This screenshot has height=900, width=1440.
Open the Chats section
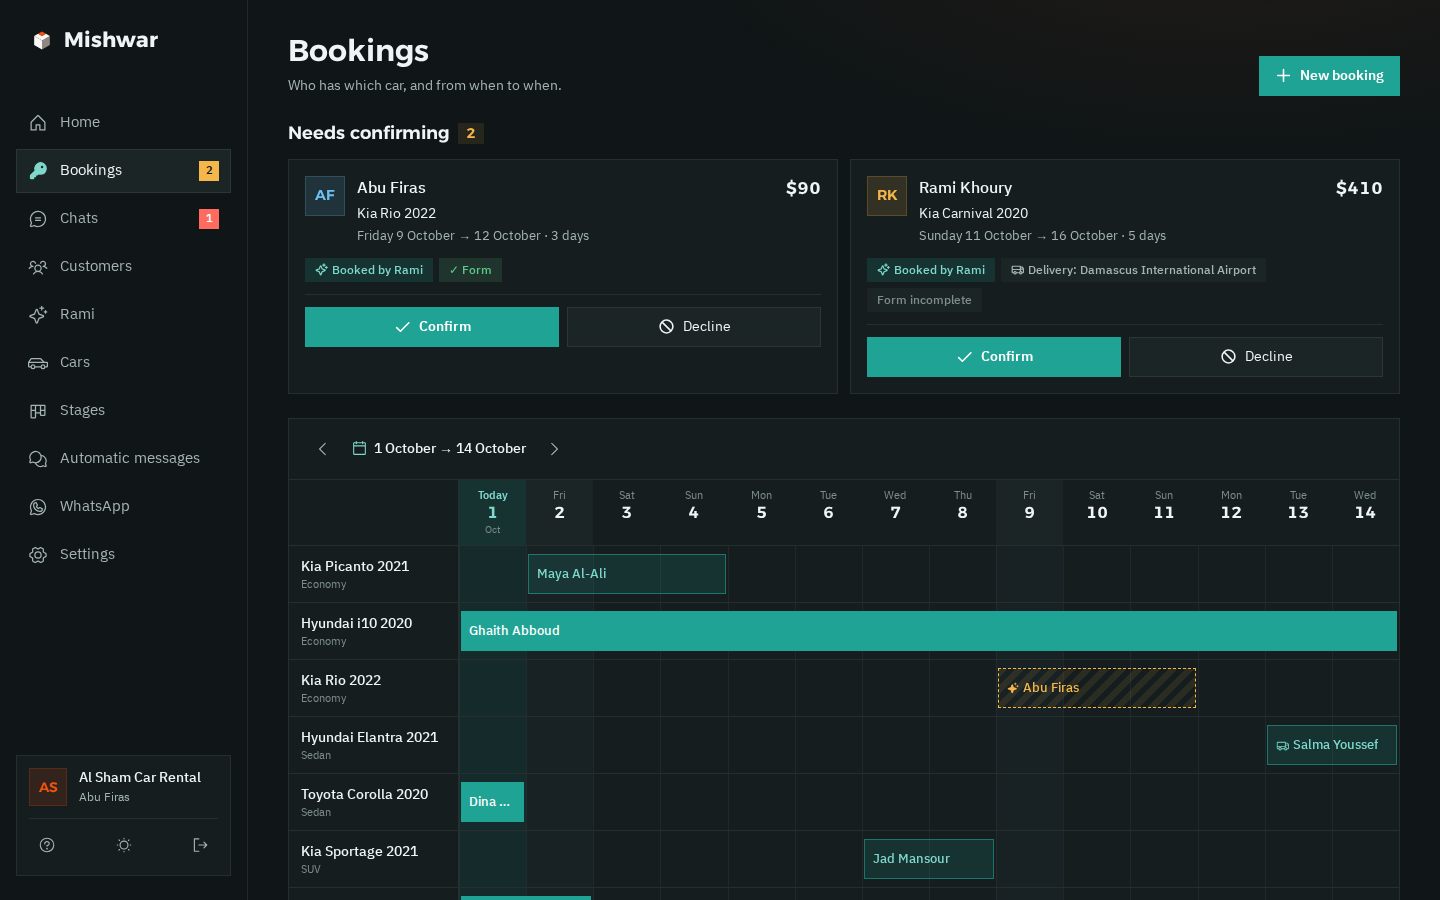click(123, 218)
